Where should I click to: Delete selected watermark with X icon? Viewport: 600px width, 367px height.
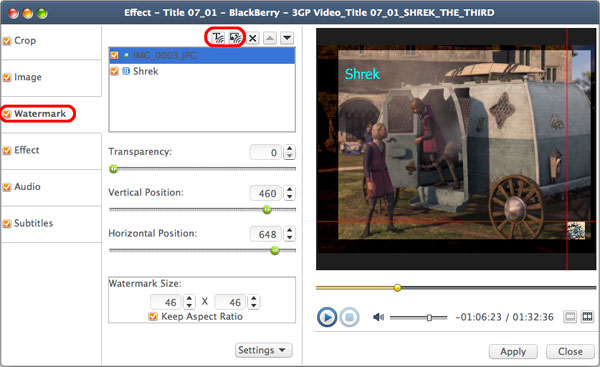253,38
